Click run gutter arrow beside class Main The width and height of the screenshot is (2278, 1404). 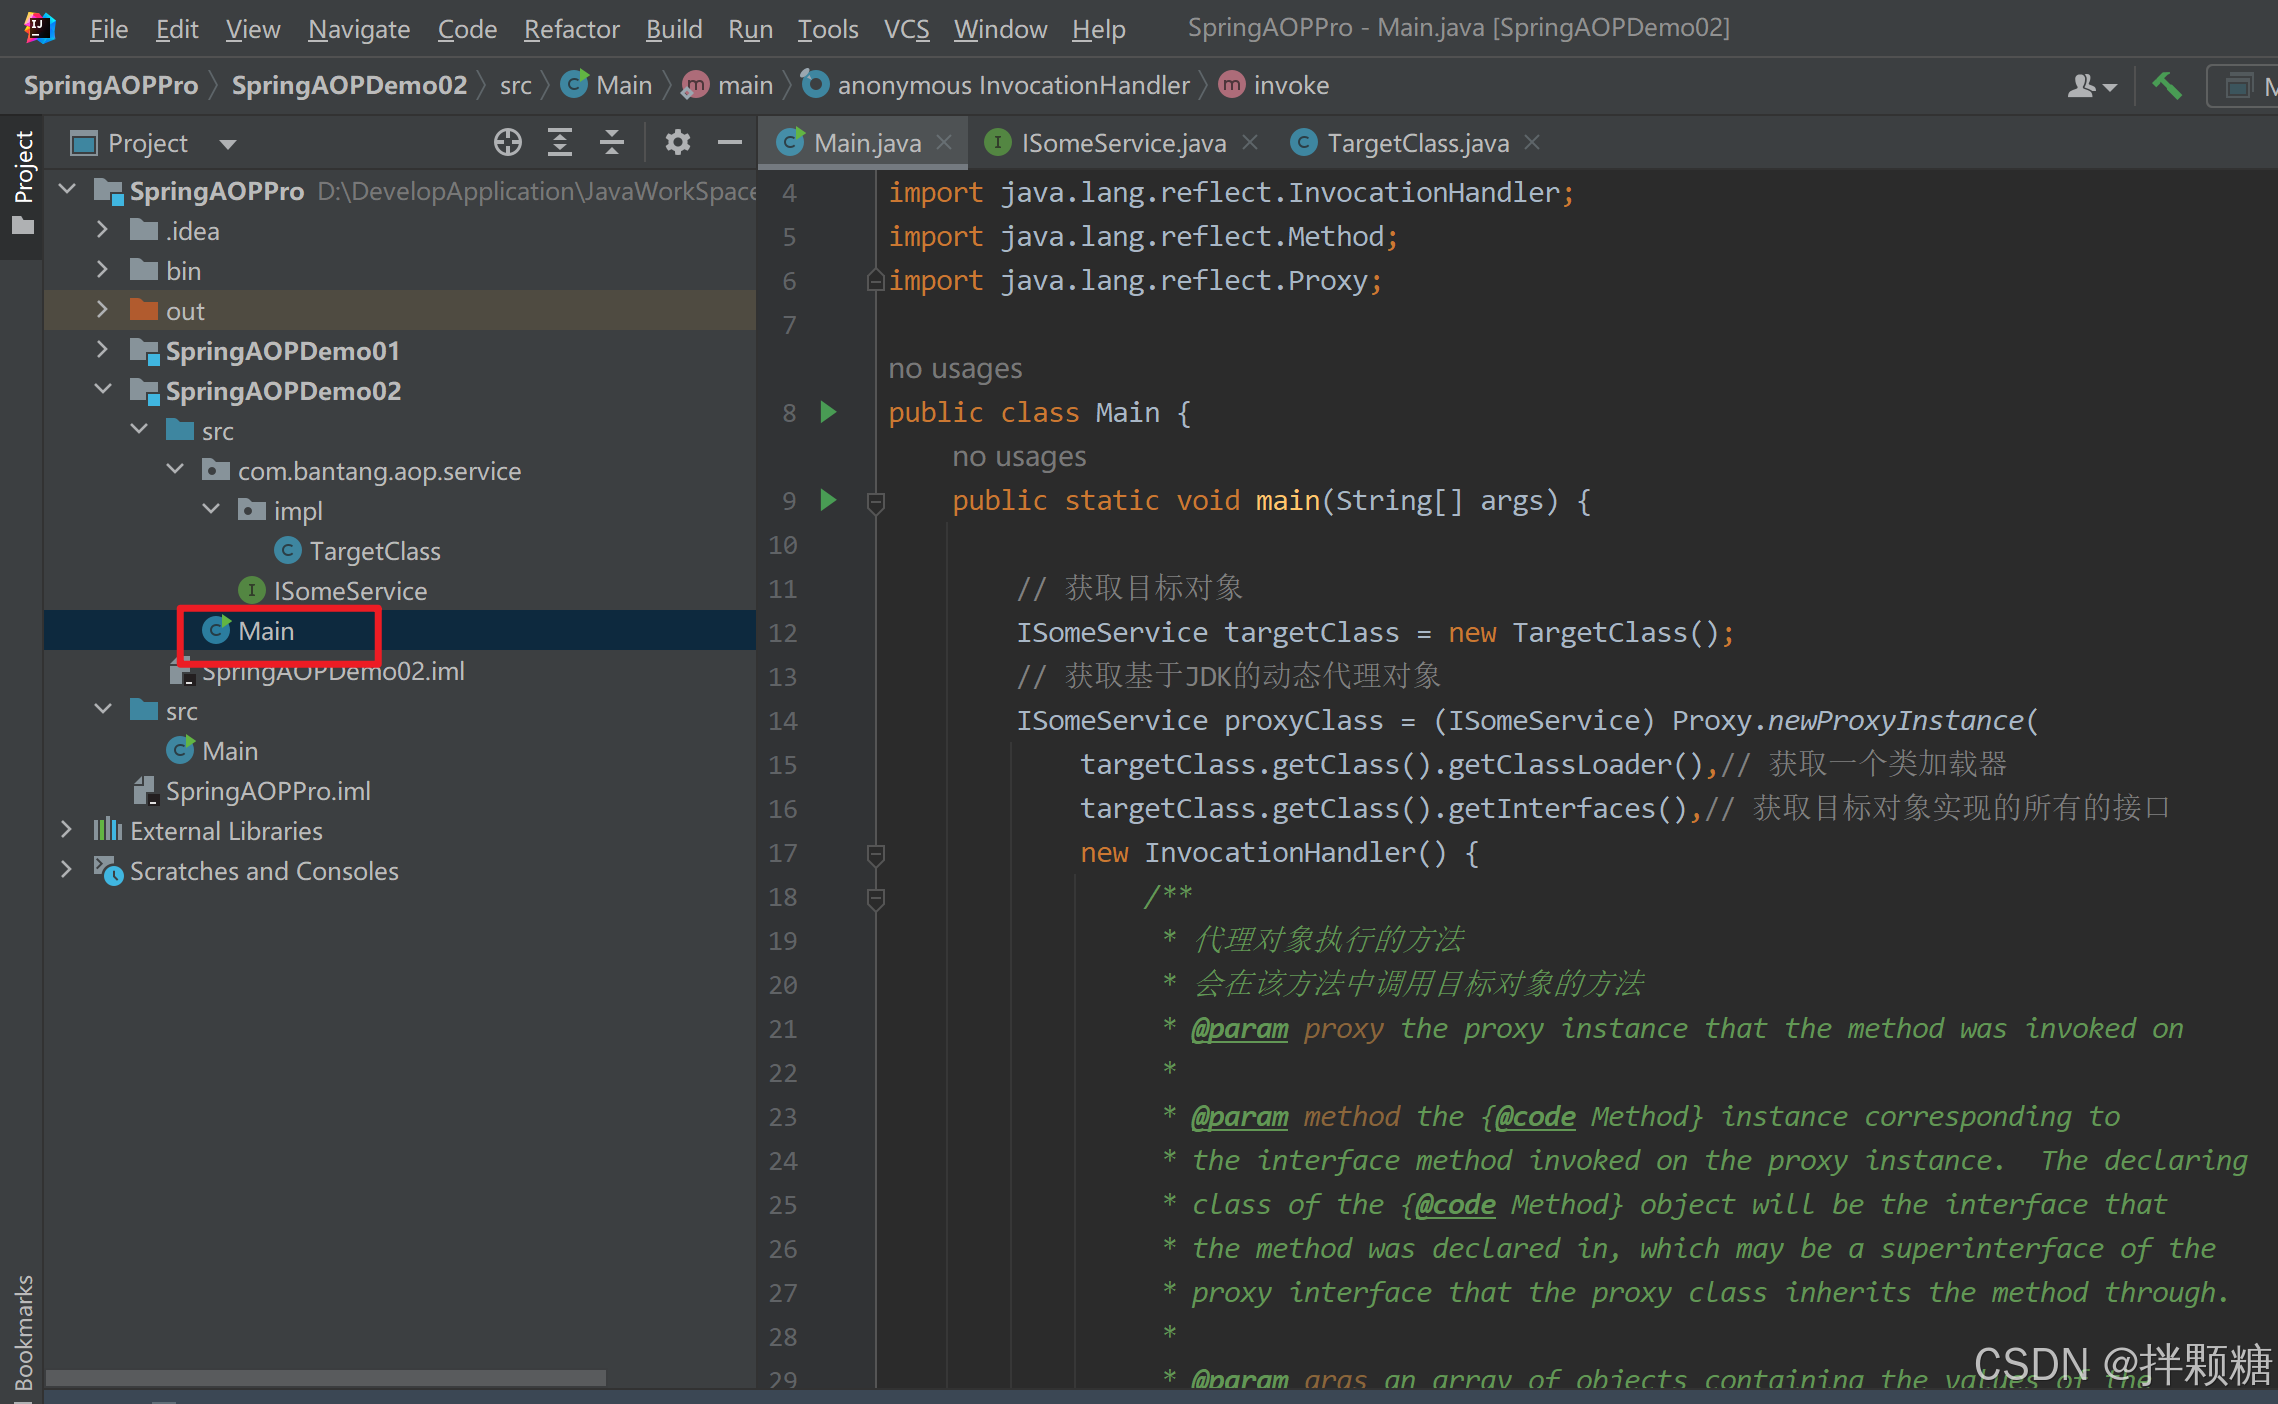pyautogui.click(x=828, y=412)
